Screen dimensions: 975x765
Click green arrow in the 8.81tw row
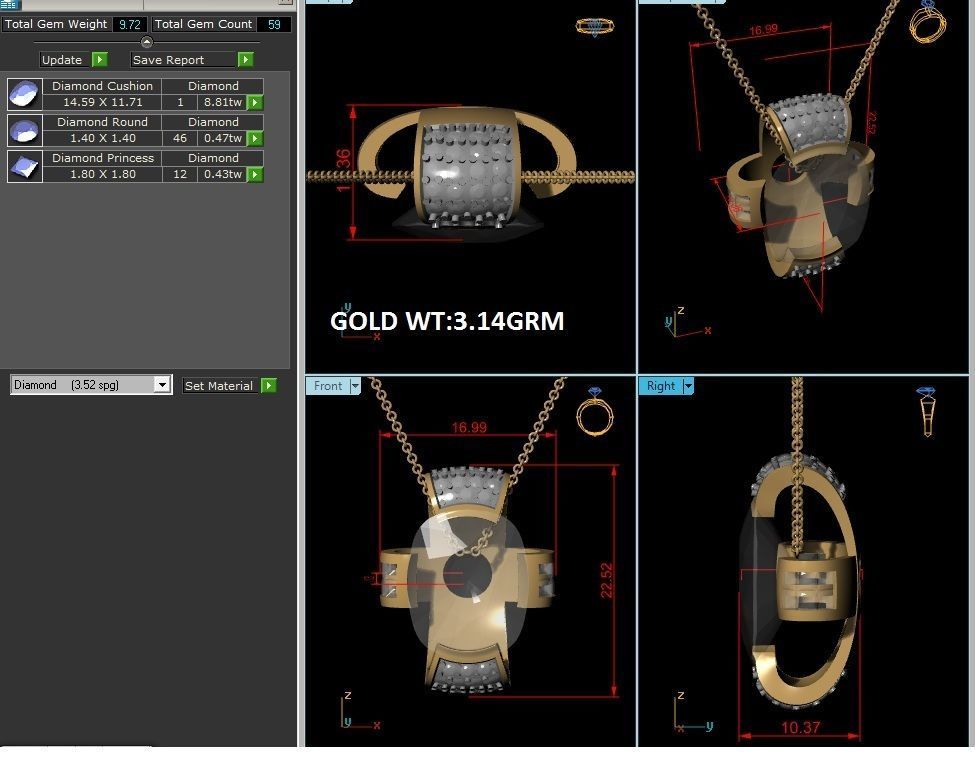point(255,103)
